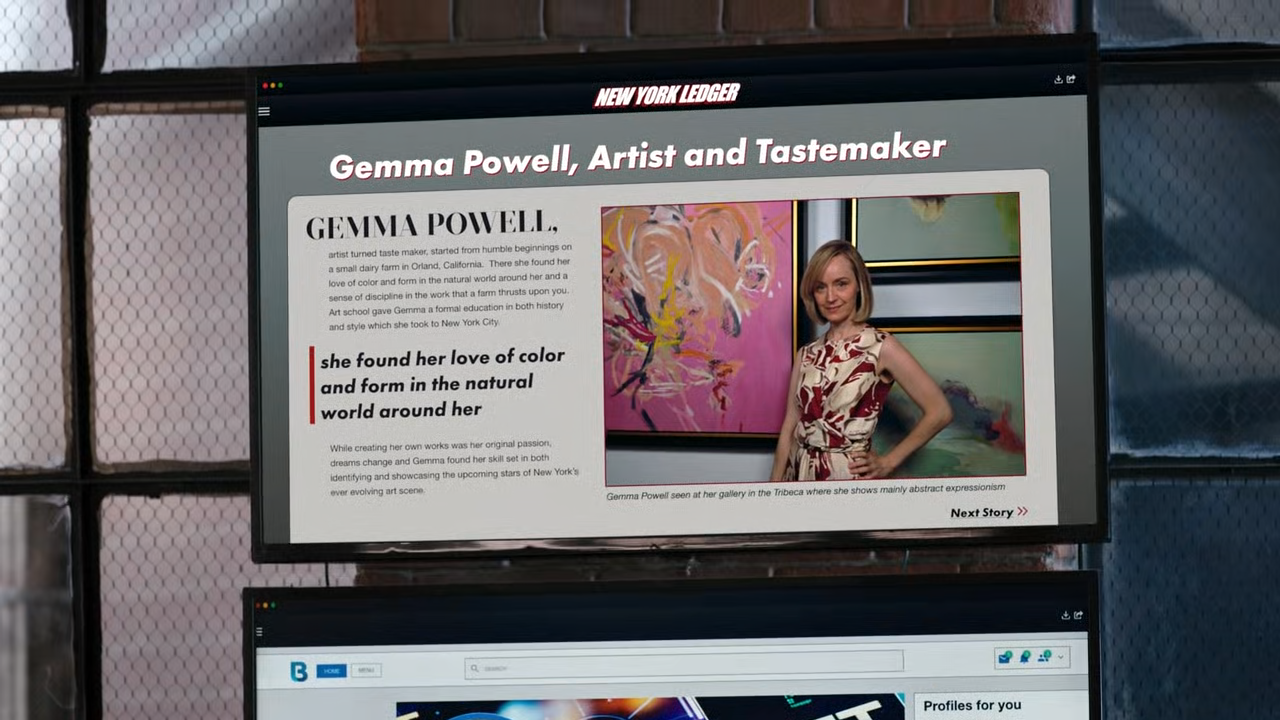This screenshot has width=1280, height=720.
Task: Click the Next Story link
Action: tap(981, 513)
